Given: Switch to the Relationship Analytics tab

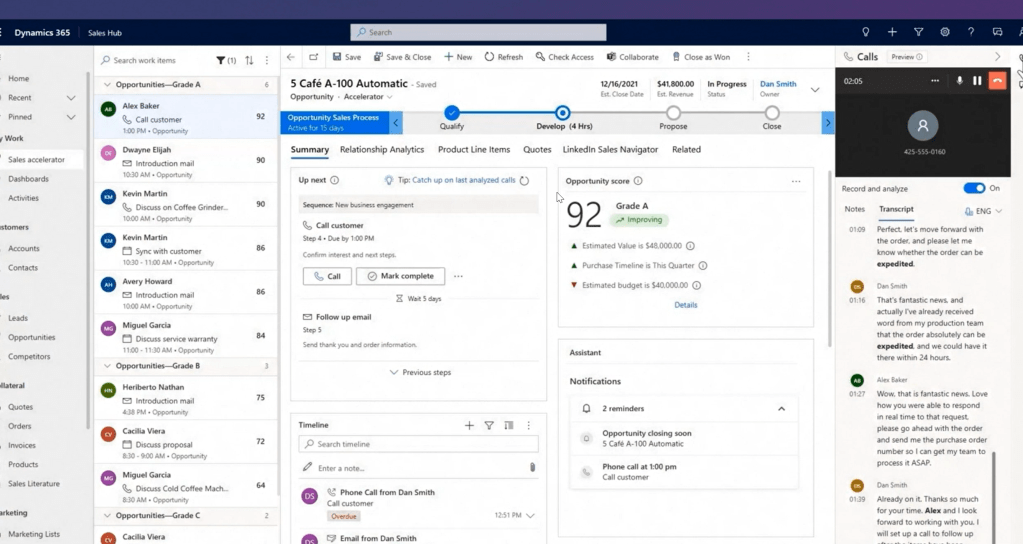Looking at the screenshot, I should click(x=382, y=150).
